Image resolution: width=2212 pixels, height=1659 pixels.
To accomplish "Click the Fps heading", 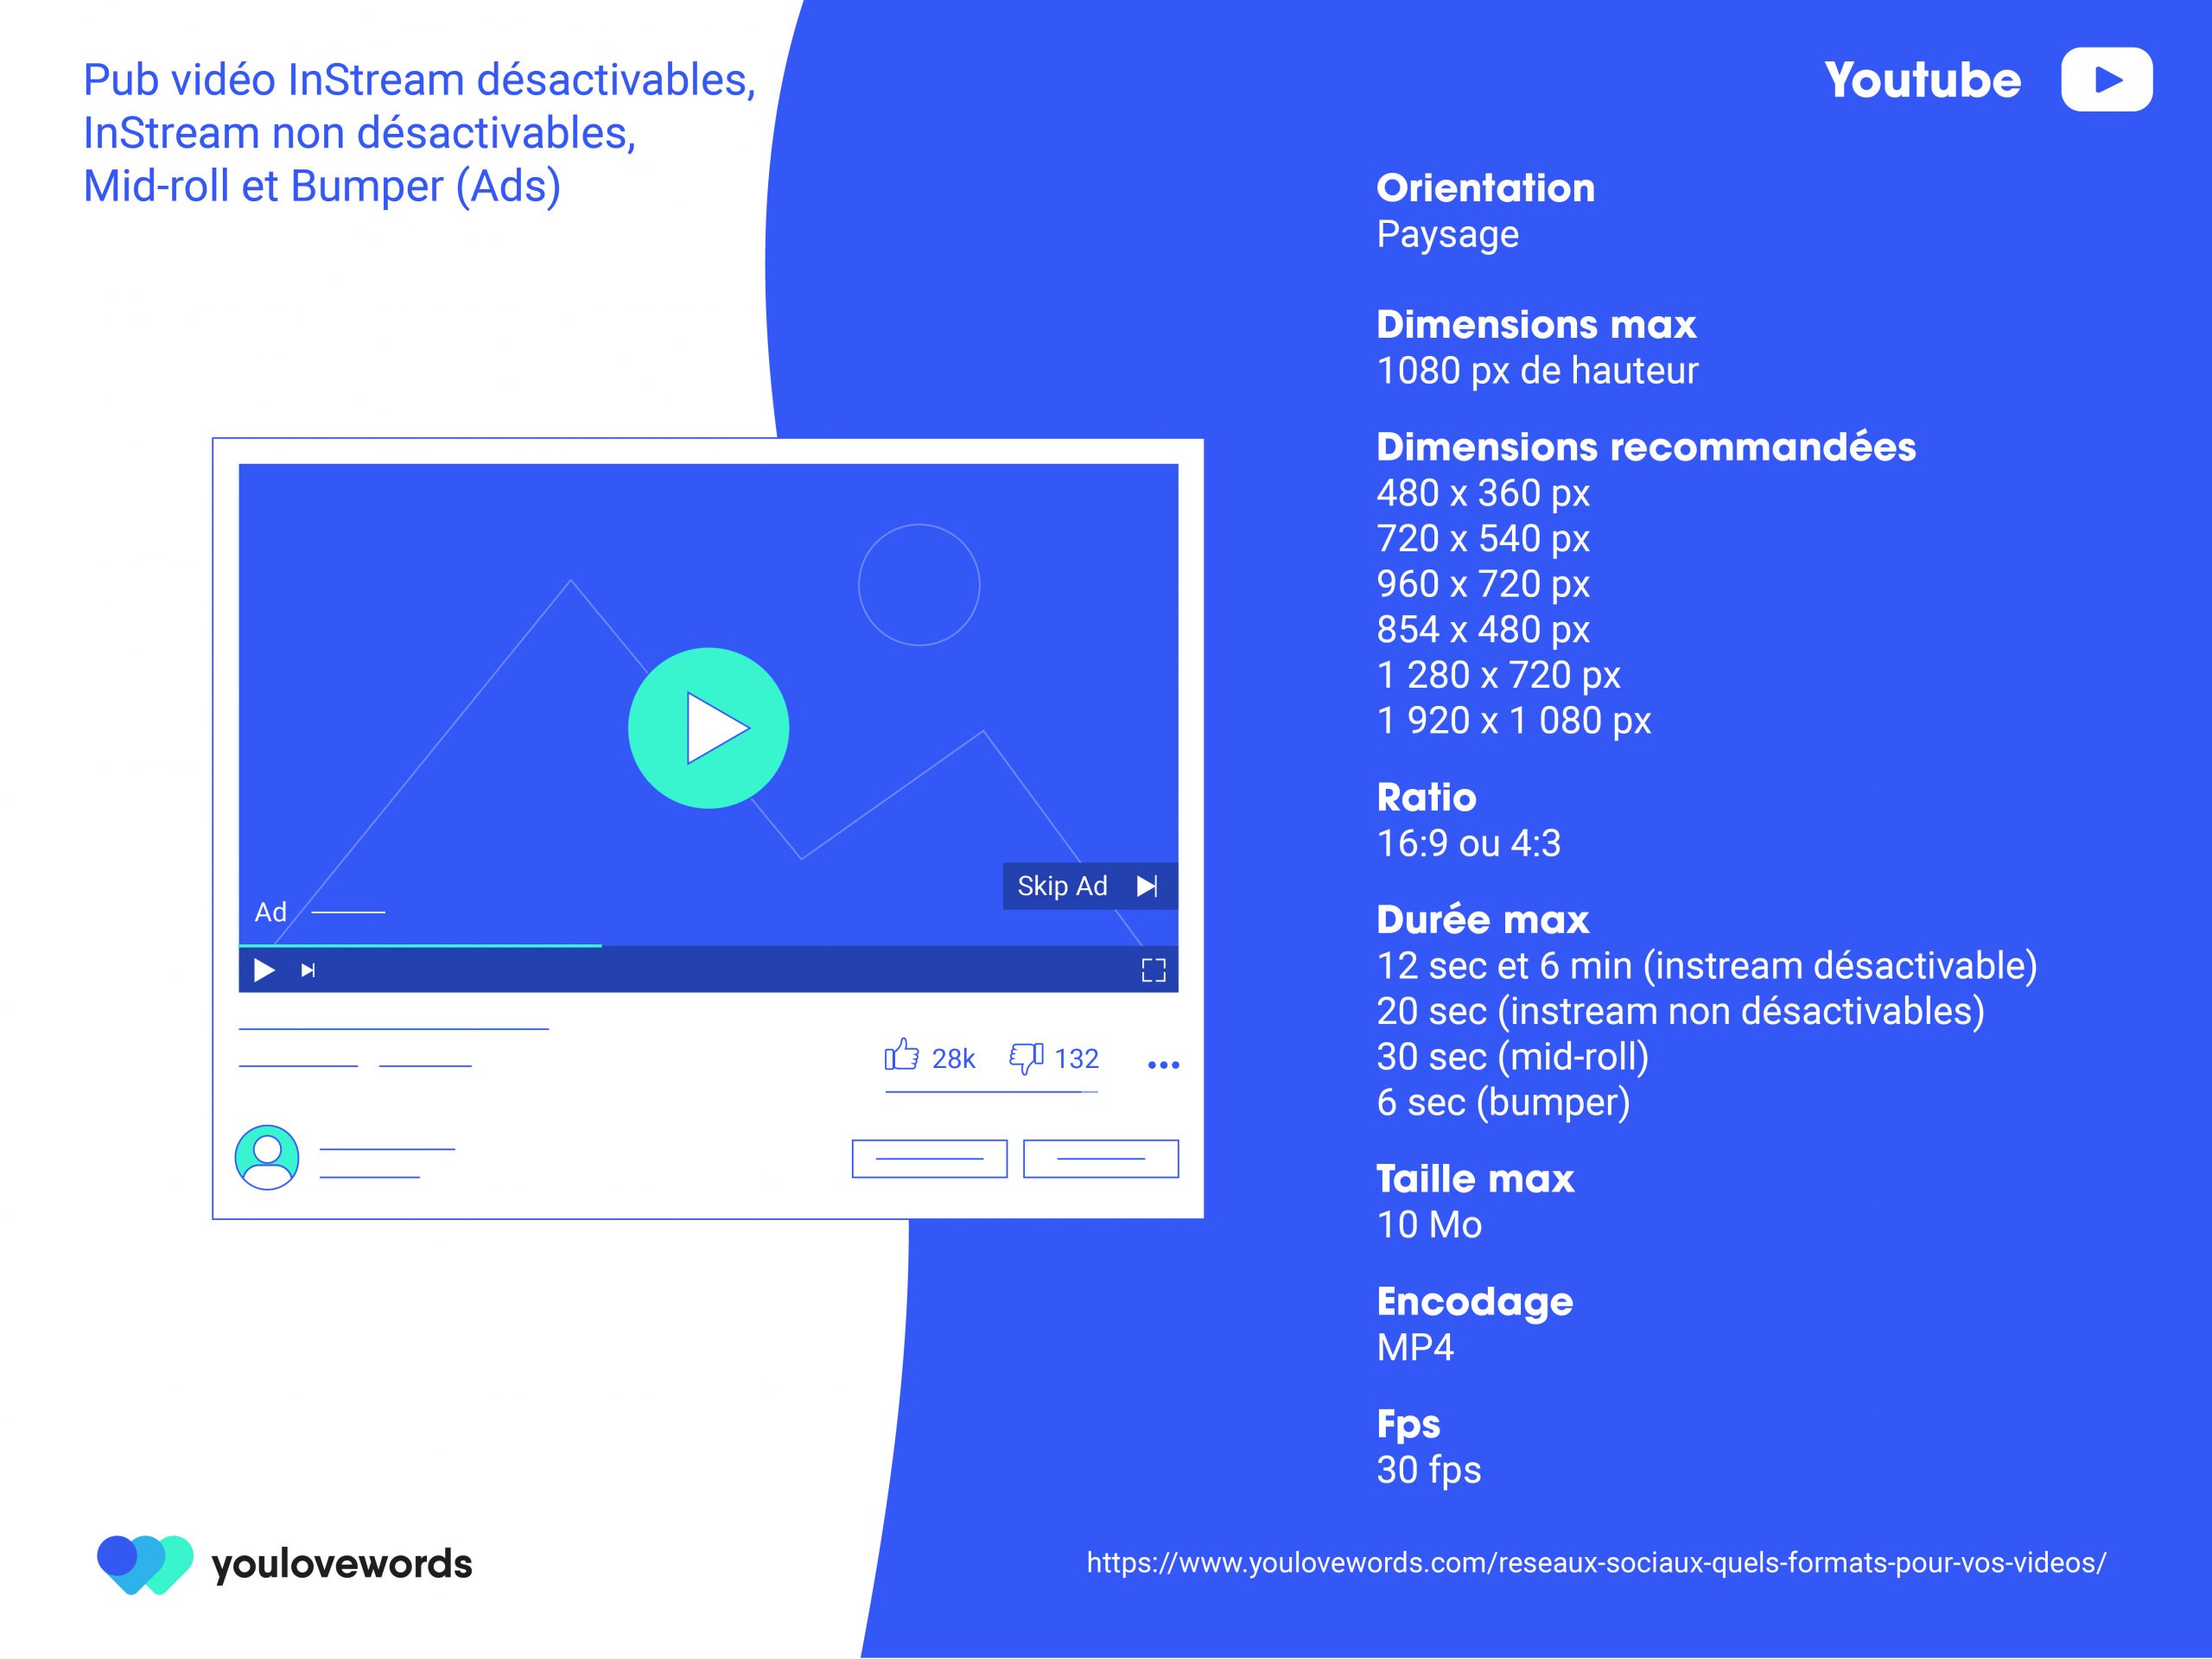I will [x=1408, y=1425].
